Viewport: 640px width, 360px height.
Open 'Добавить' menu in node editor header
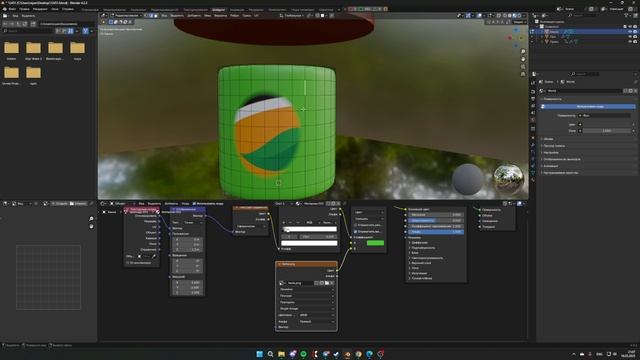[x=171, y=203]
